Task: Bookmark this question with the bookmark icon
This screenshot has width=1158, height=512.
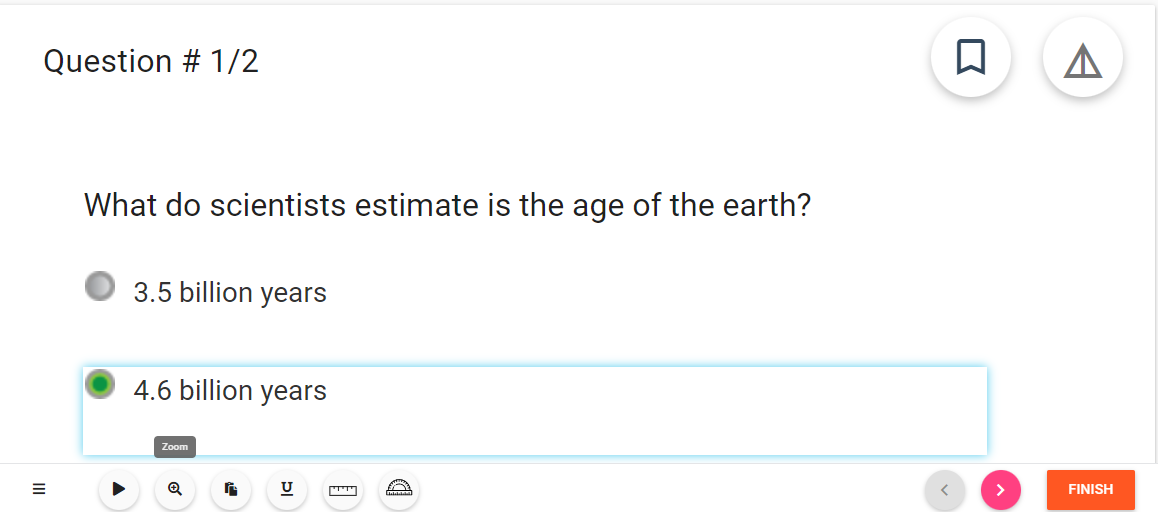Action: (x=970, y=57)
